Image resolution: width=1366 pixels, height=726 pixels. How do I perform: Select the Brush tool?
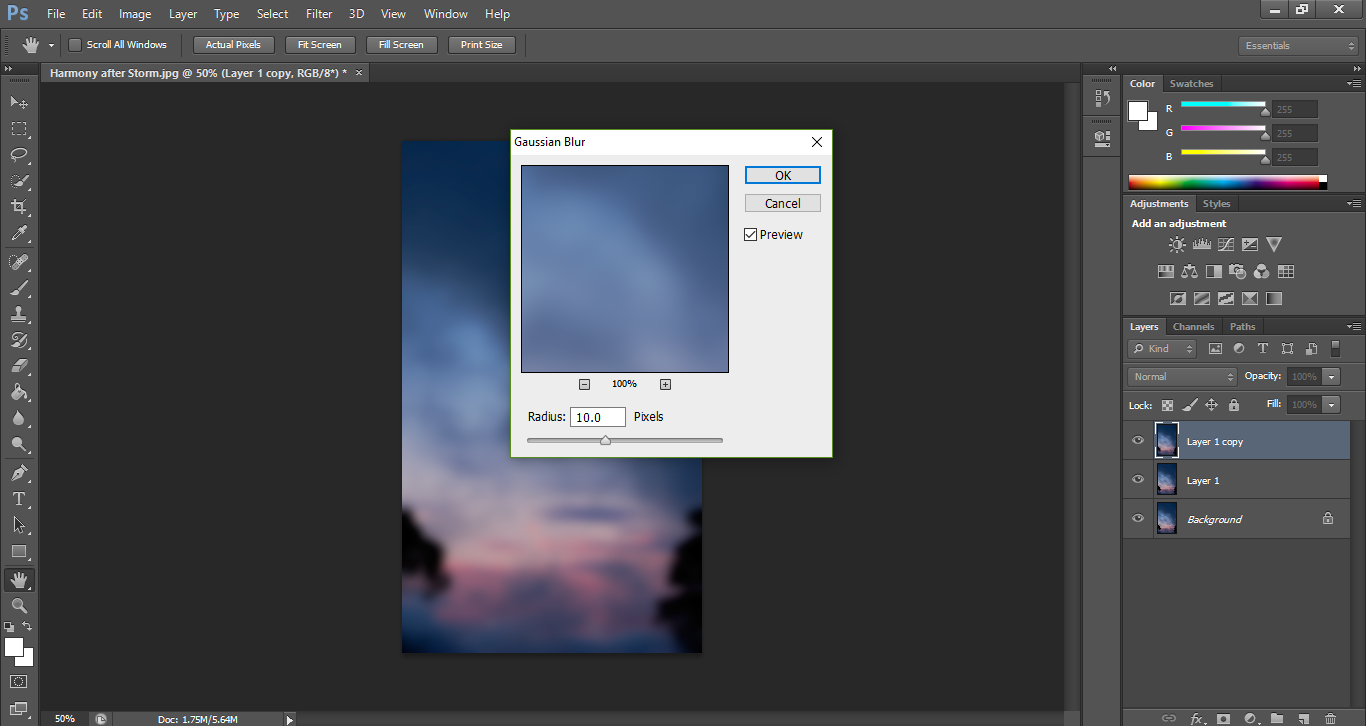pos(19,288)
